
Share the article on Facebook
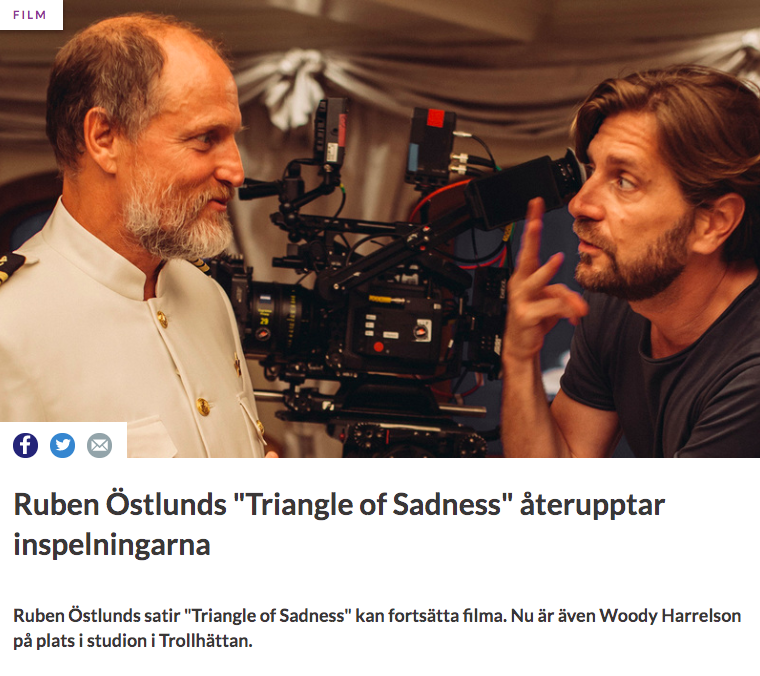click(25, 445)
